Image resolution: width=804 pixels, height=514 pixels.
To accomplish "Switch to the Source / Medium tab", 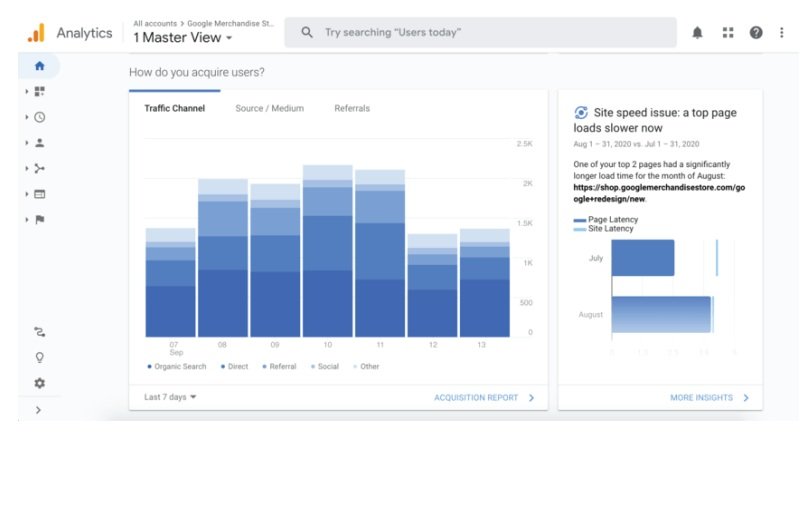I will click(269, 108).
